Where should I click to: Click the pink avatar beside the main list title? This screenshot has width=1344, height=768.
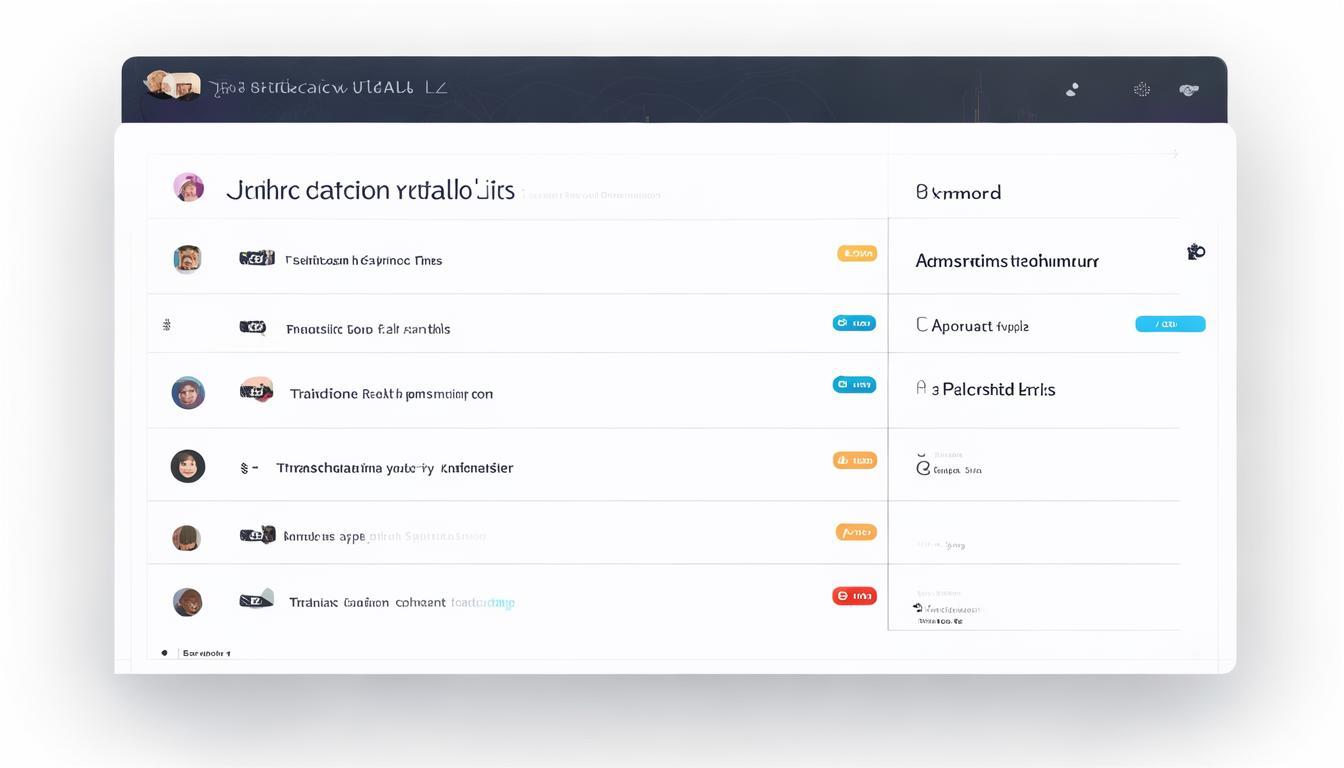point(188,187)
